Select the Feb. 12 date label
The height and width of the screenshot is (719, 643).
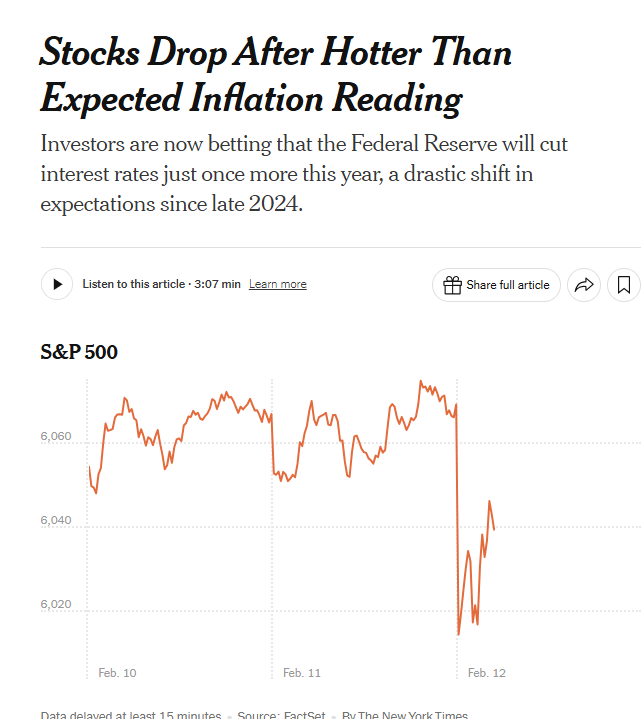click(487, 673)
